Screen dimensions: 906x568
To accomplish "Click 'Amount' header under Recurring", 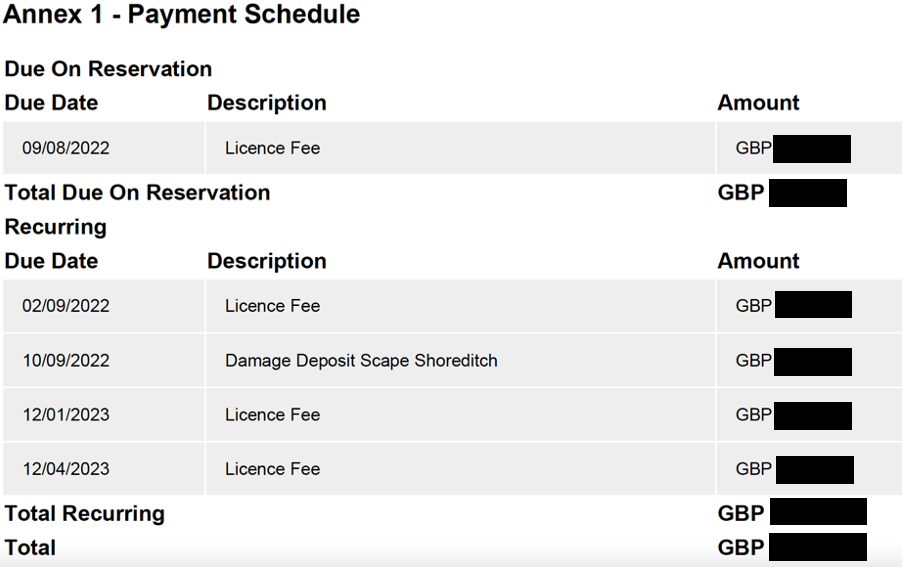I will coord(758,261).
